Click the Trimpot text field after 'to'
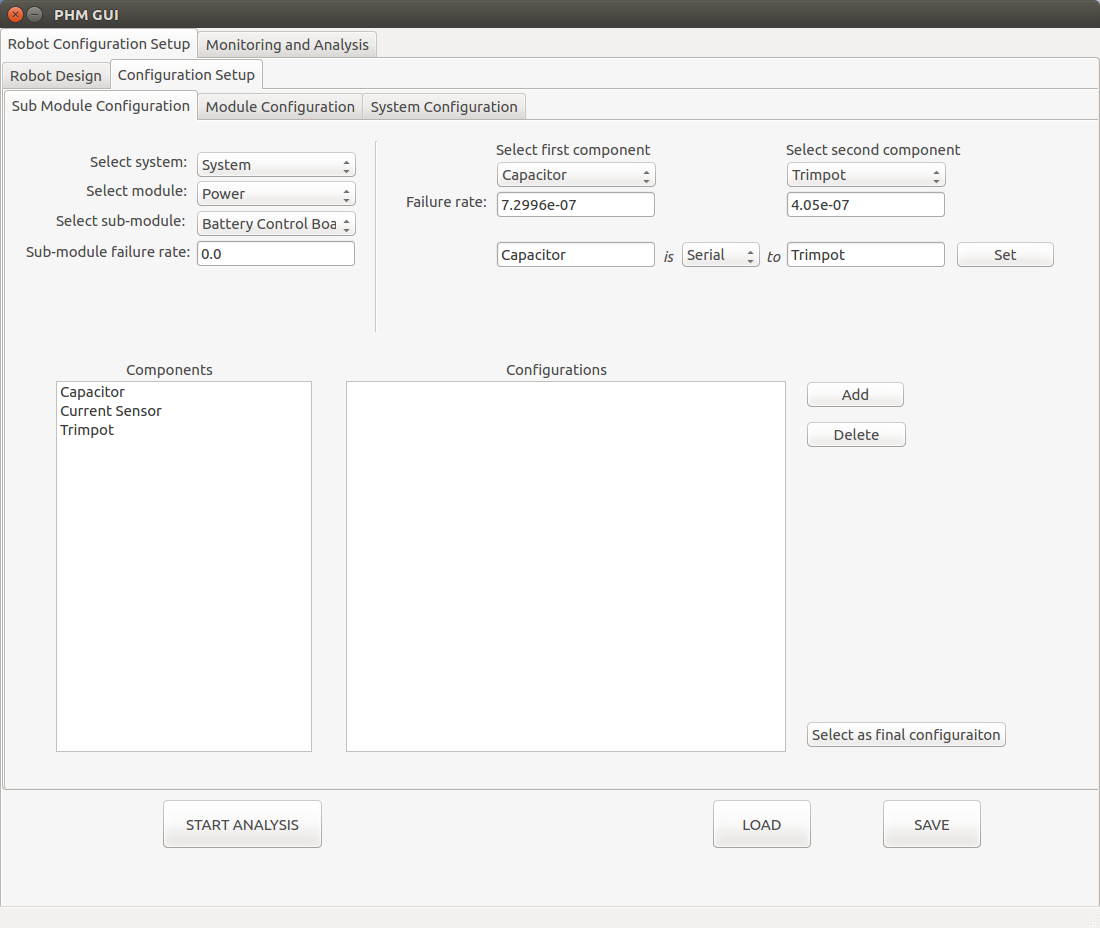This screenshot has width=1100, height=928. click(x=866, y=255)
